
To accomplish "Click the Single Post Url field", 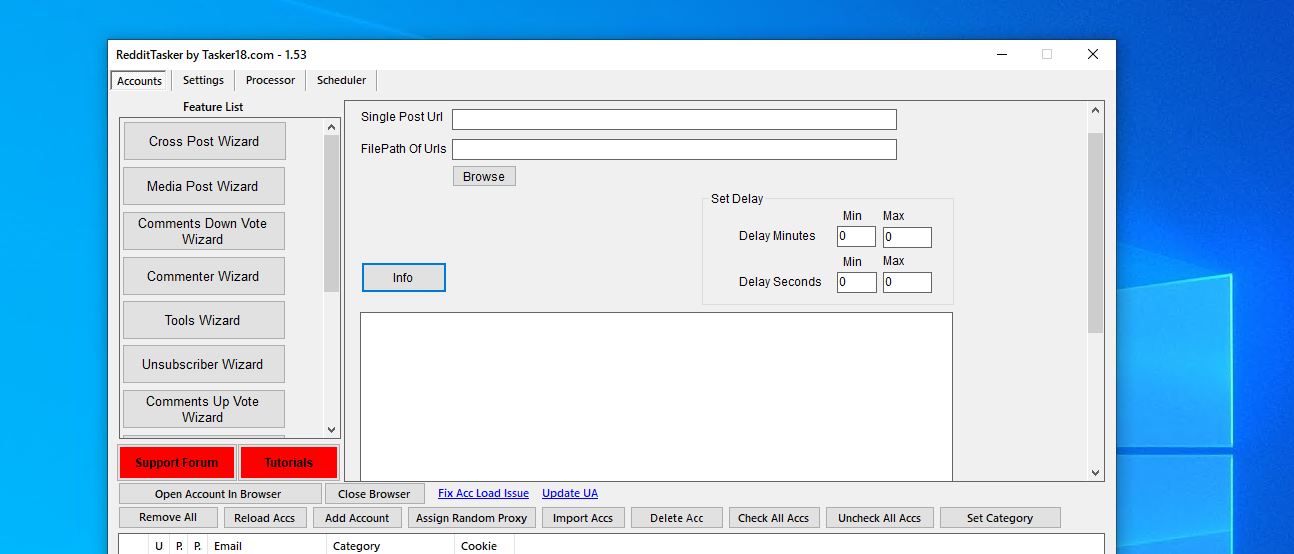I will click(674, 119).
